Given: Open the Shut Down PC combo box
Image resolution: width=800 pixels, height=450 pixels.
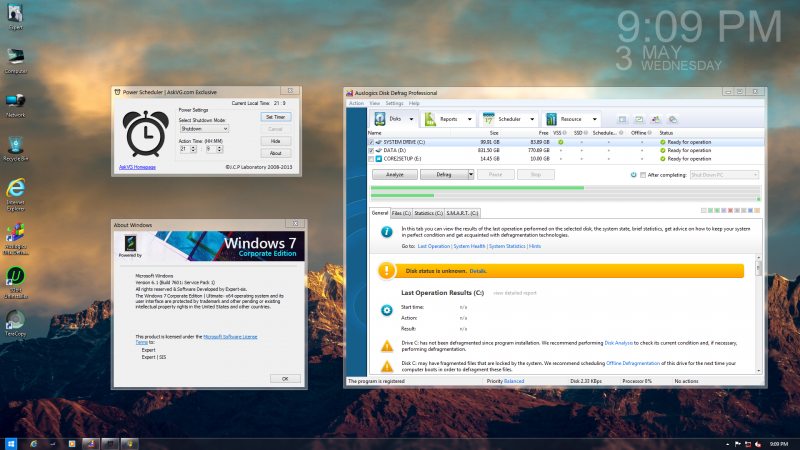Looking at the screenshot, I should click(724, 175).
